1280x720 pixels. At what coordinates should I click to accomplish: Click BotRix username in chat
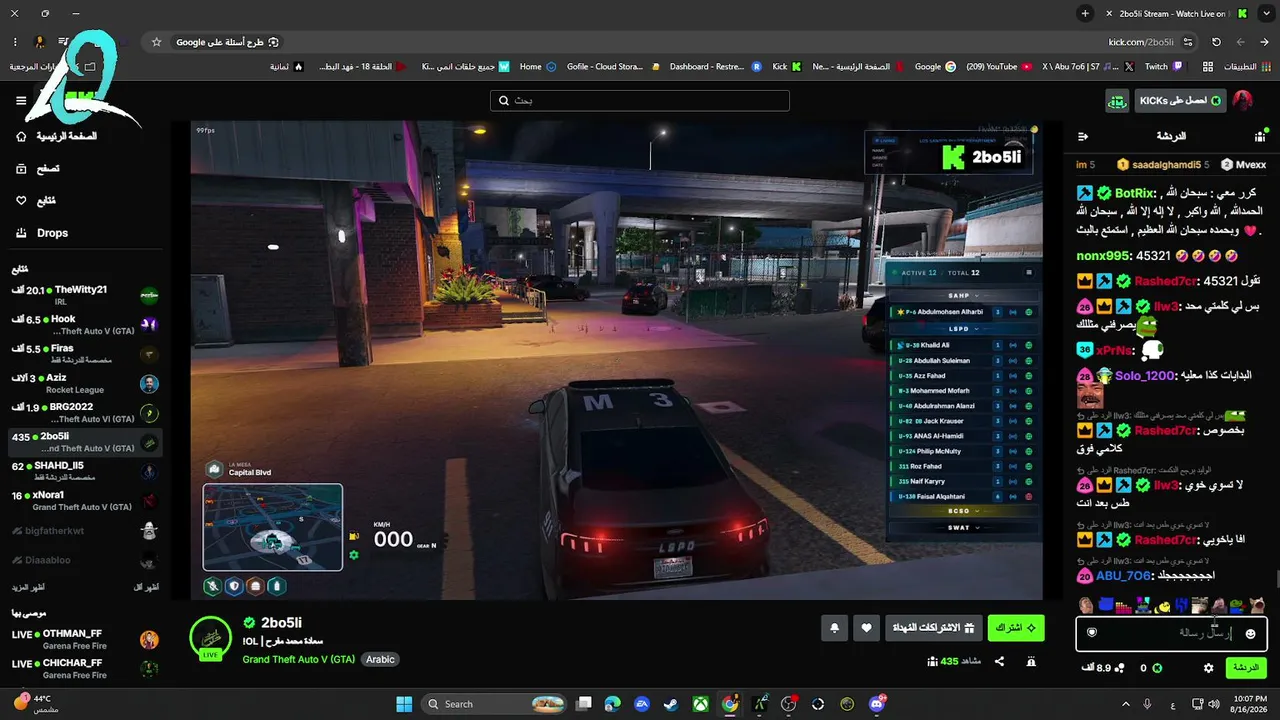pyautogui.click(x=1135, y=193)
